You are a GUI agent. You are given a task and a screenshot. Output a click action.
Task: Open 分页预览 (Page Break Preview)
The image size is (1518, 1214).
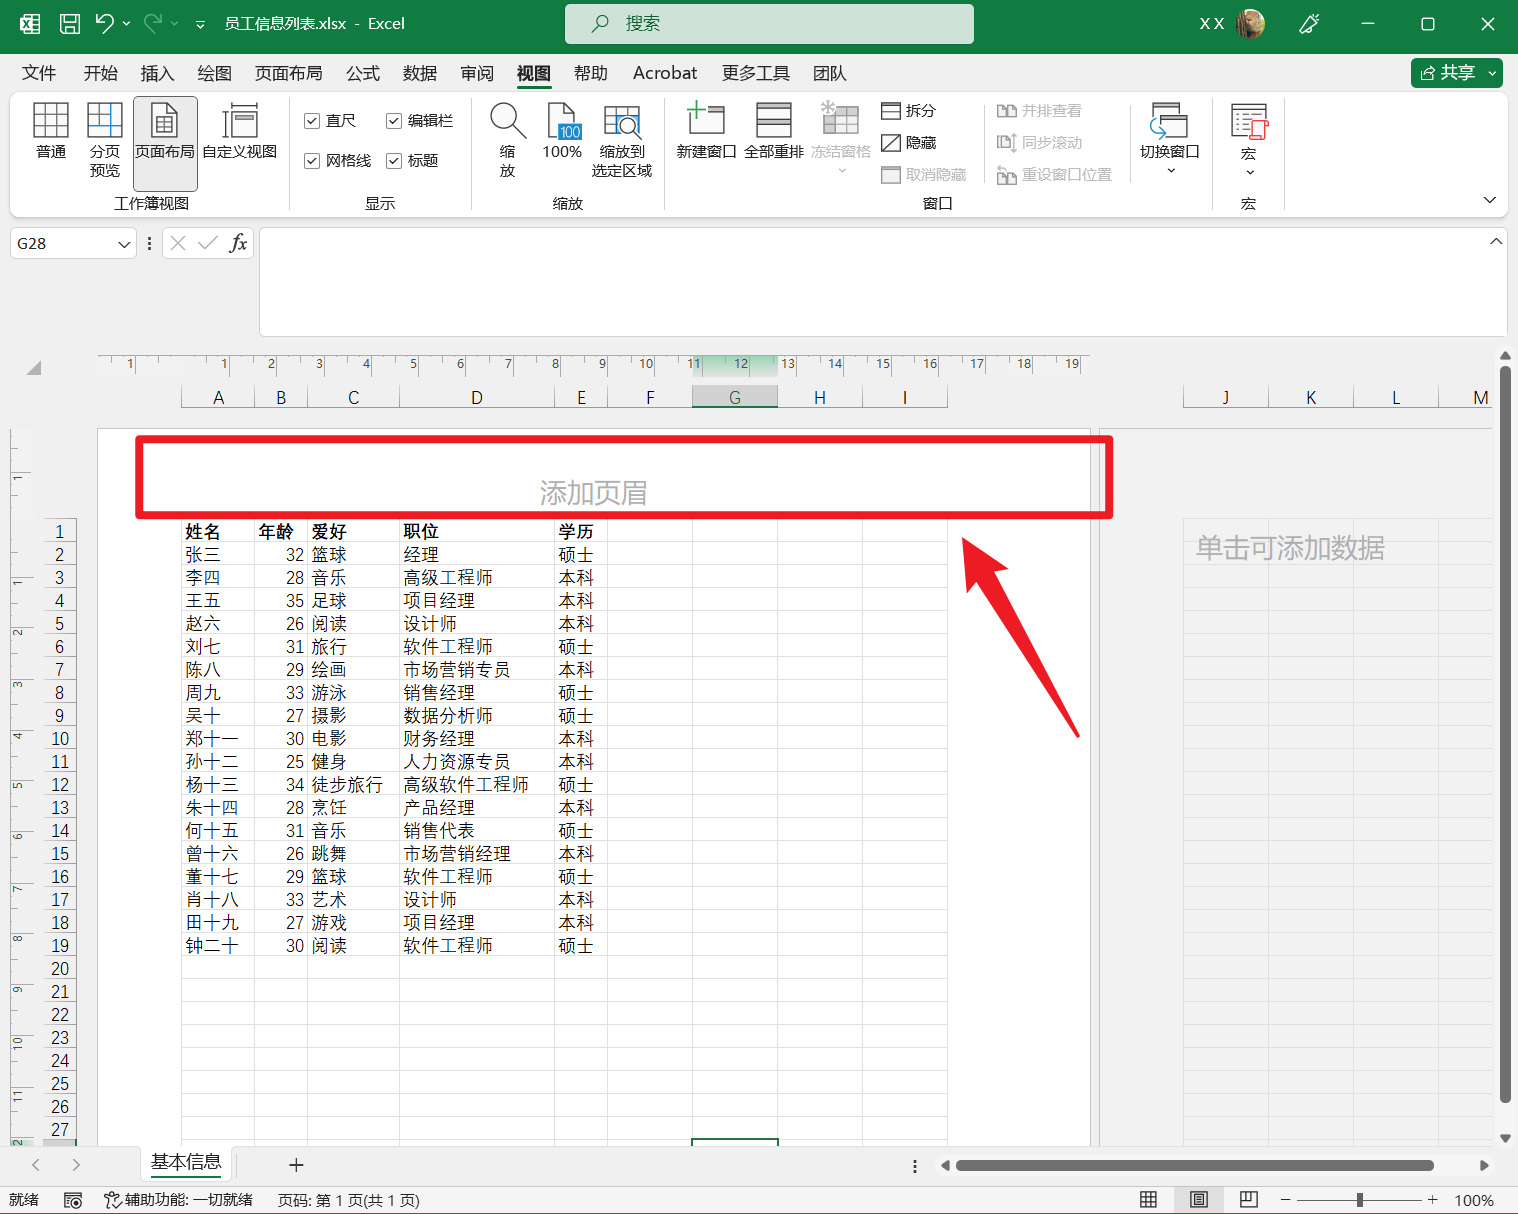click(x=104, y=137)
